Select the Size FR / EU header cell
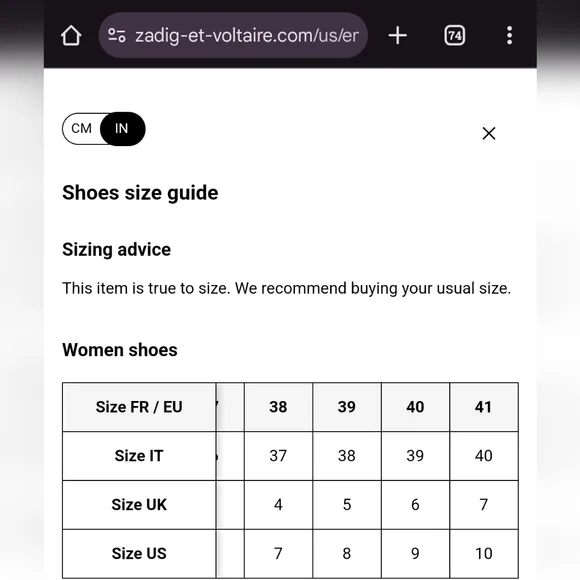580x580 pixels. click(139, 407)
